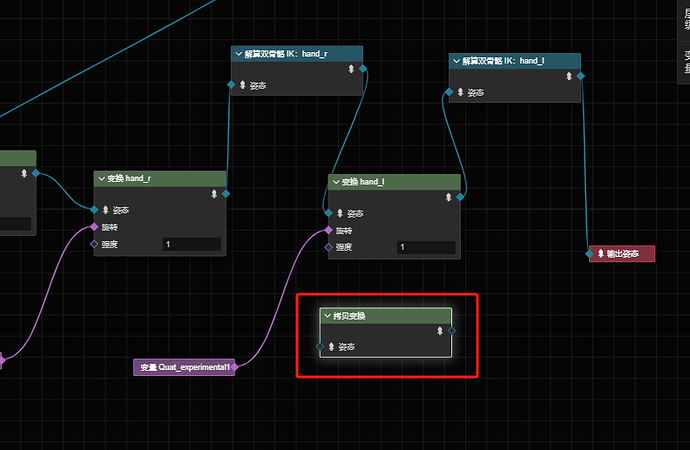Click output pin of cut-off left green node
This screenshot has height=450, width=690.
[36, 173]
